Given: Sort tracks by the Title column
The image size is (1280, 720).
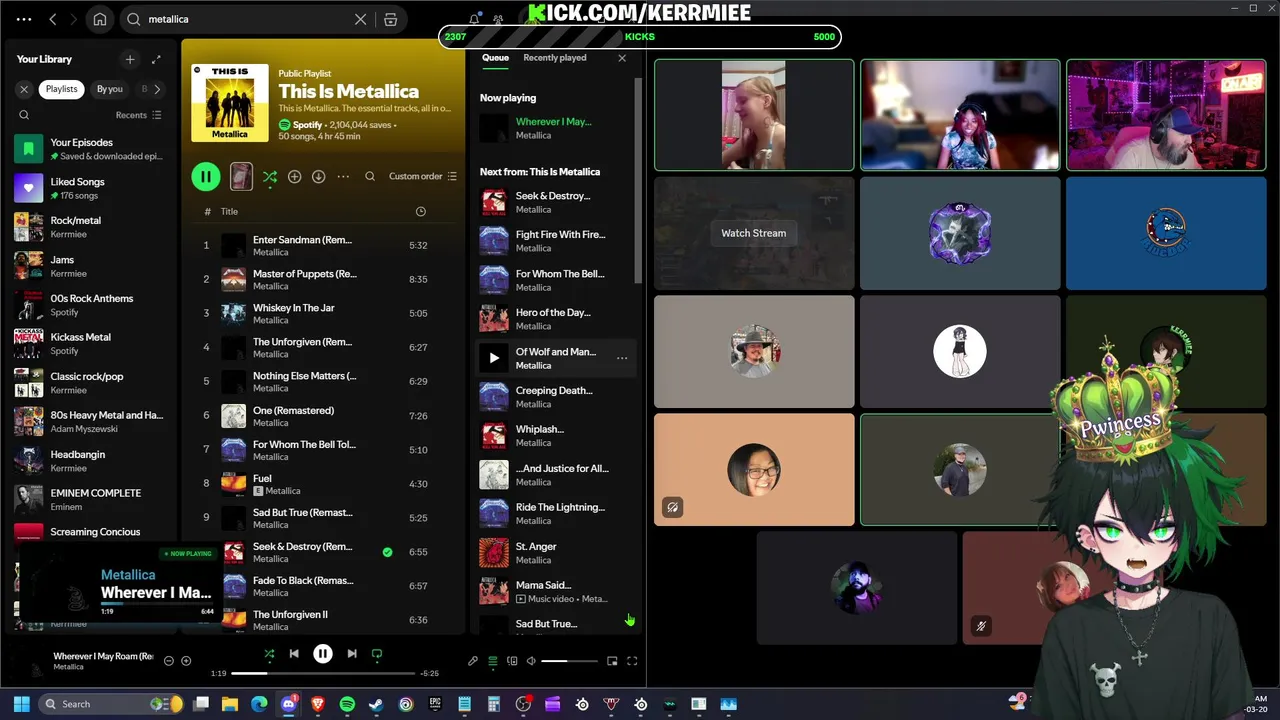Looking at the screenshot, I should [x=229, y=211].
